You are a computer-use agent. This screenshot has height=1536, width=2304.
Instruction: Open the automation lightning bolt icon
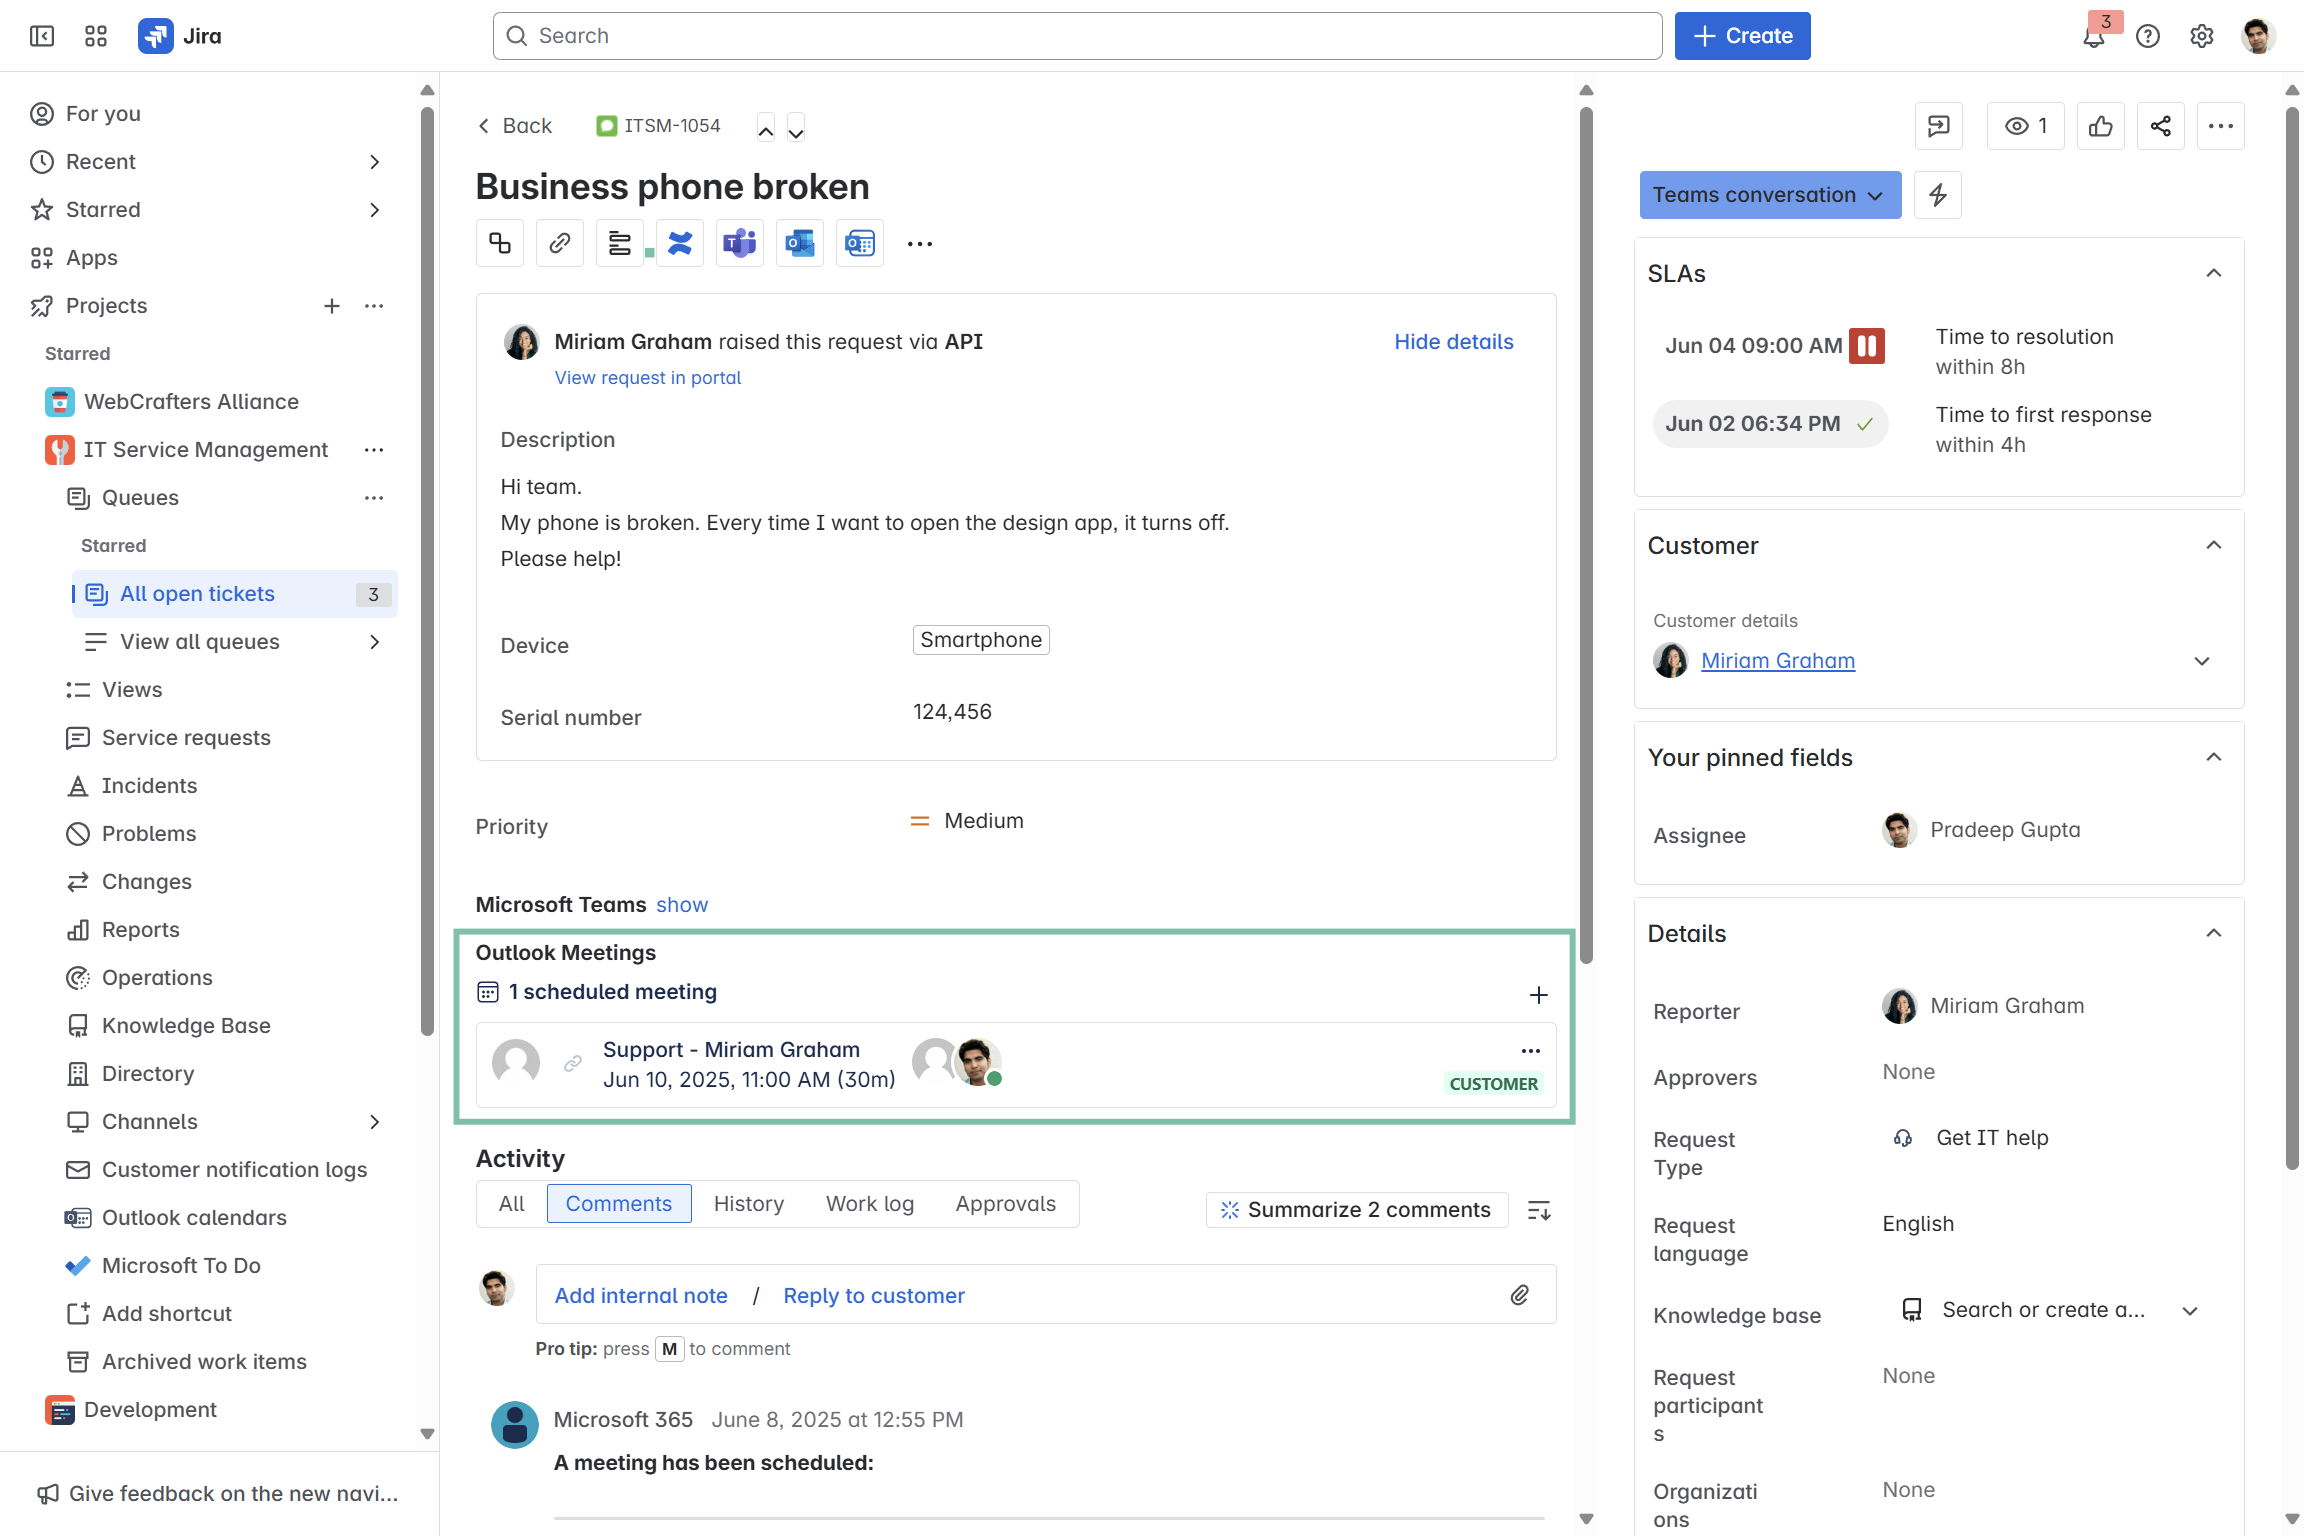coord(1937,195)
